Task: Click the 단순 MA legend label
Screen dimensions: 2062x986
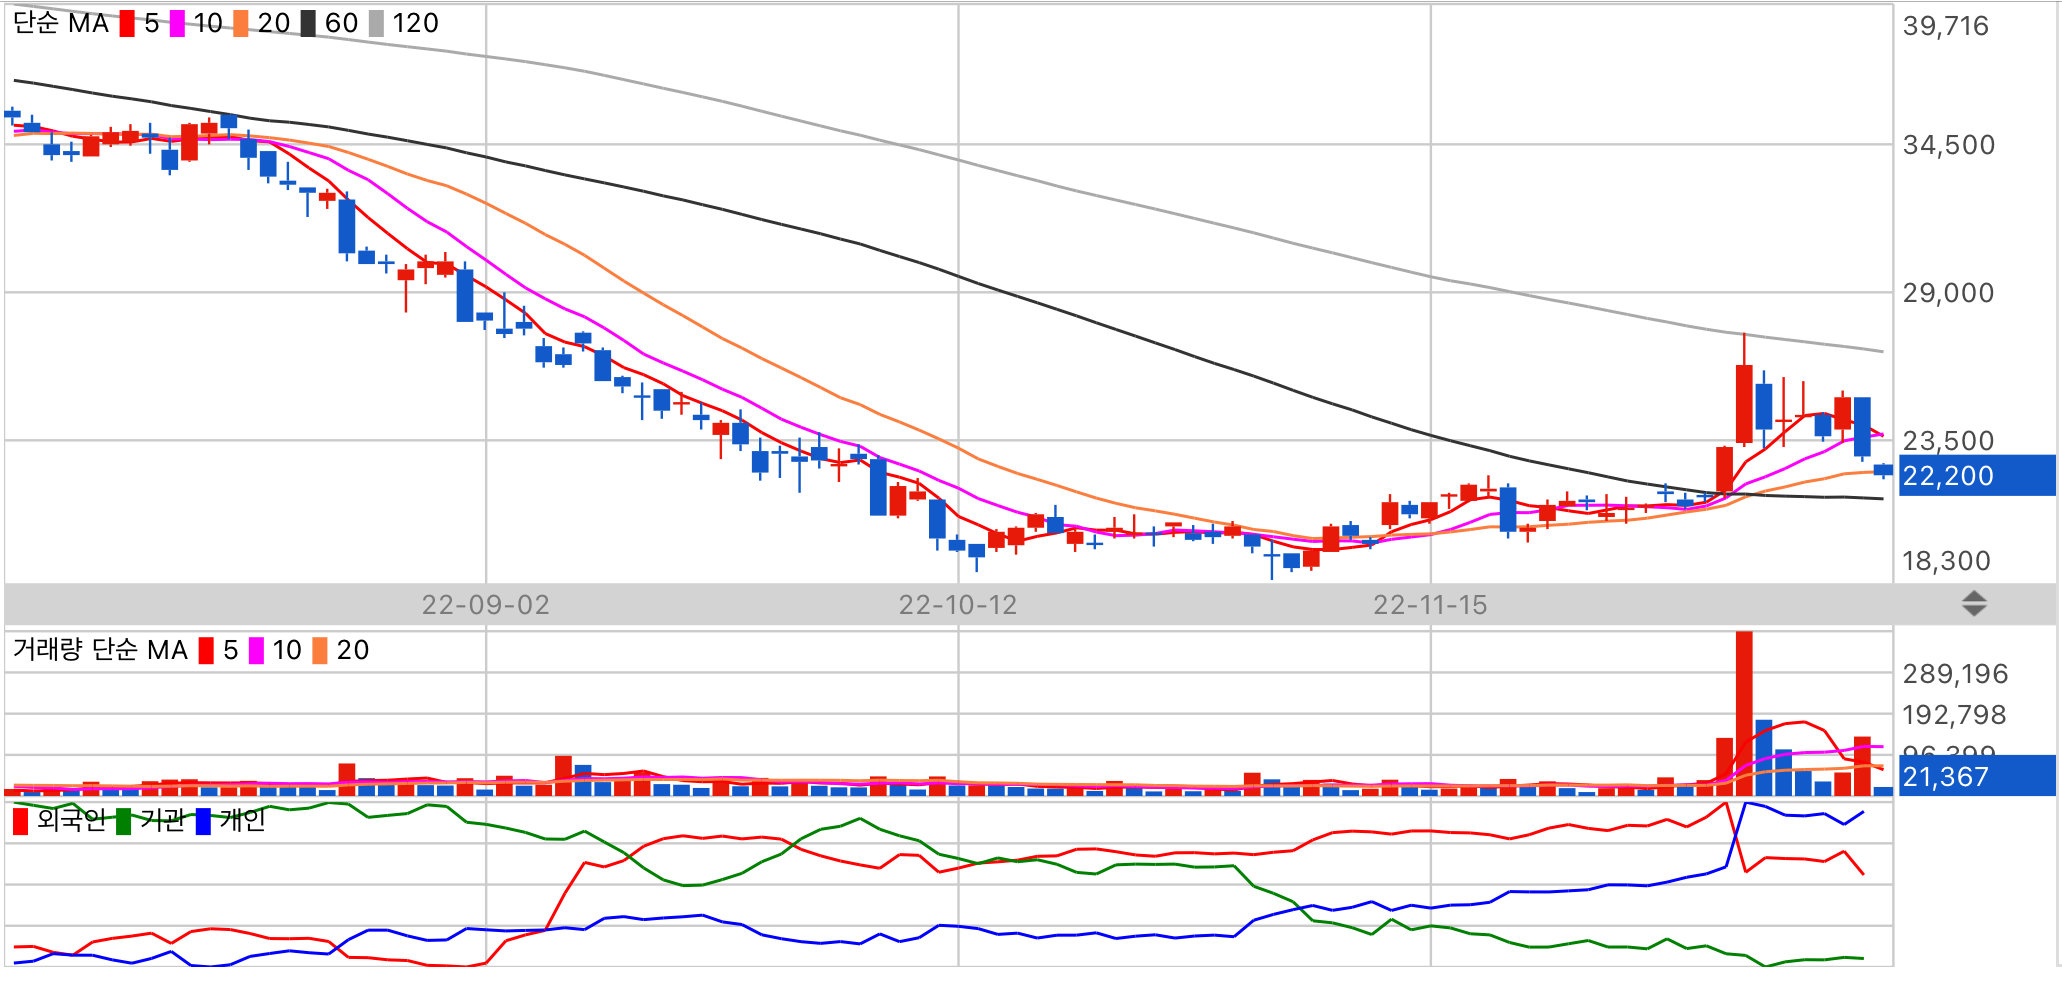Action: tap(61, 23)
